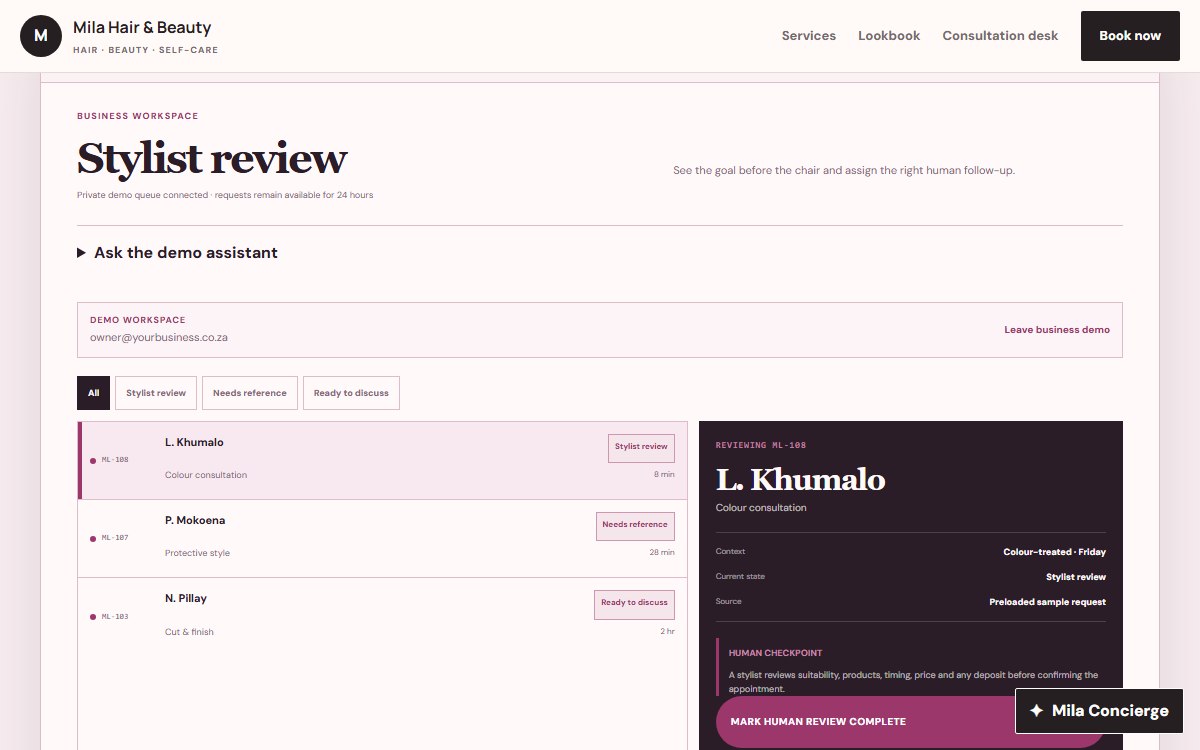Select the All filter tab

[93, 393]
